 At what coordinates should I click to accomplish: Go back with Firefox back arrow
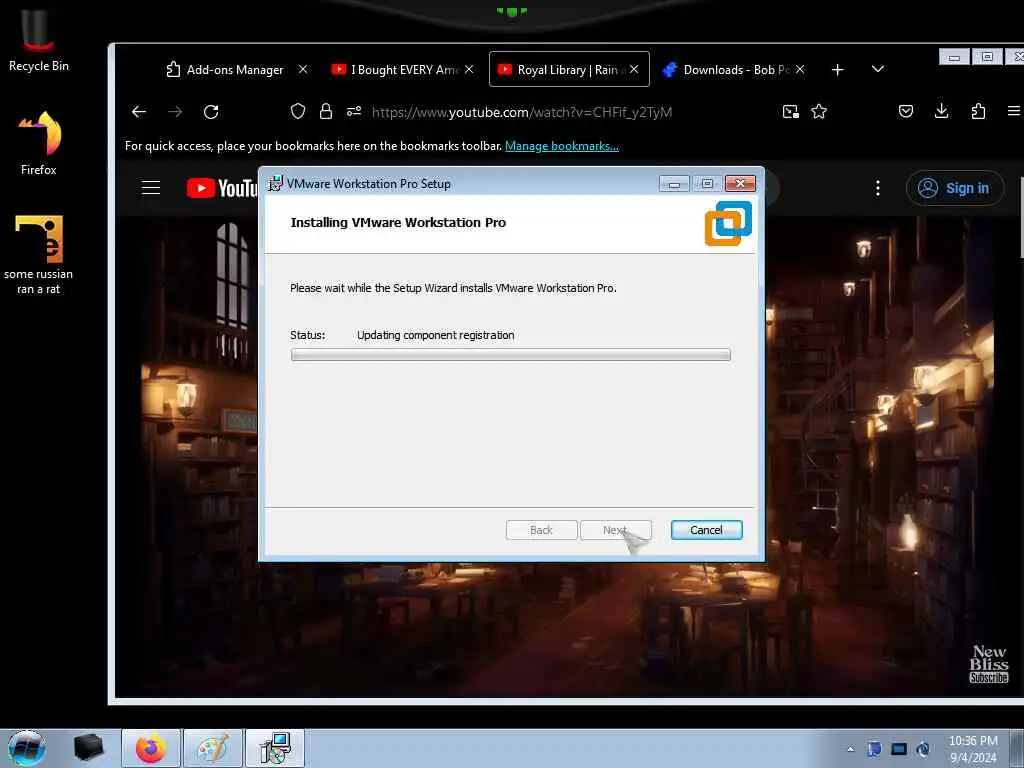pos(138,112)
